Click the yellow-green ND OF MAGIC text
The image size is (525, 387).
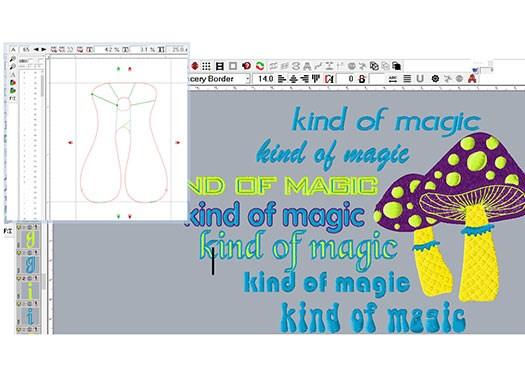pos(282,185)
